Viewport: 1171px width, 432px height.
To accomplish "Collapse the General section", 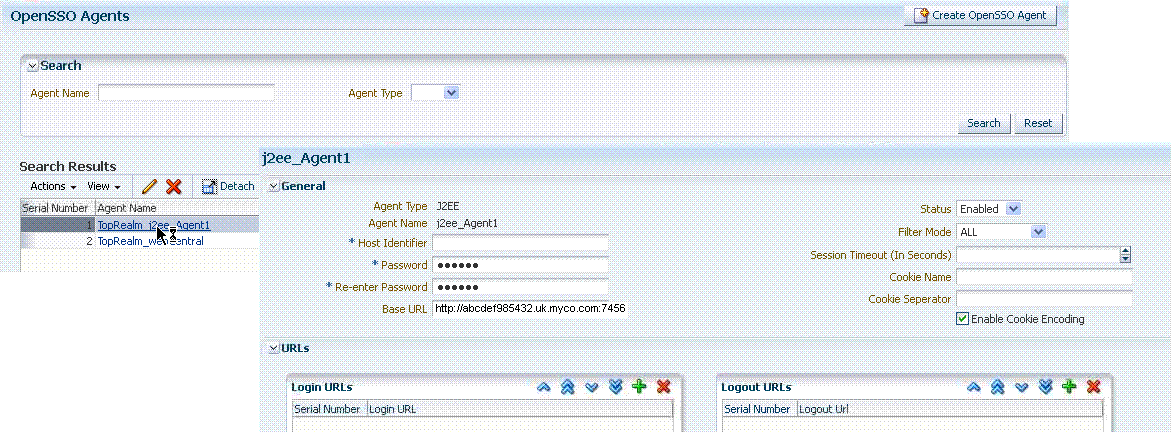I will pos(273,186).
